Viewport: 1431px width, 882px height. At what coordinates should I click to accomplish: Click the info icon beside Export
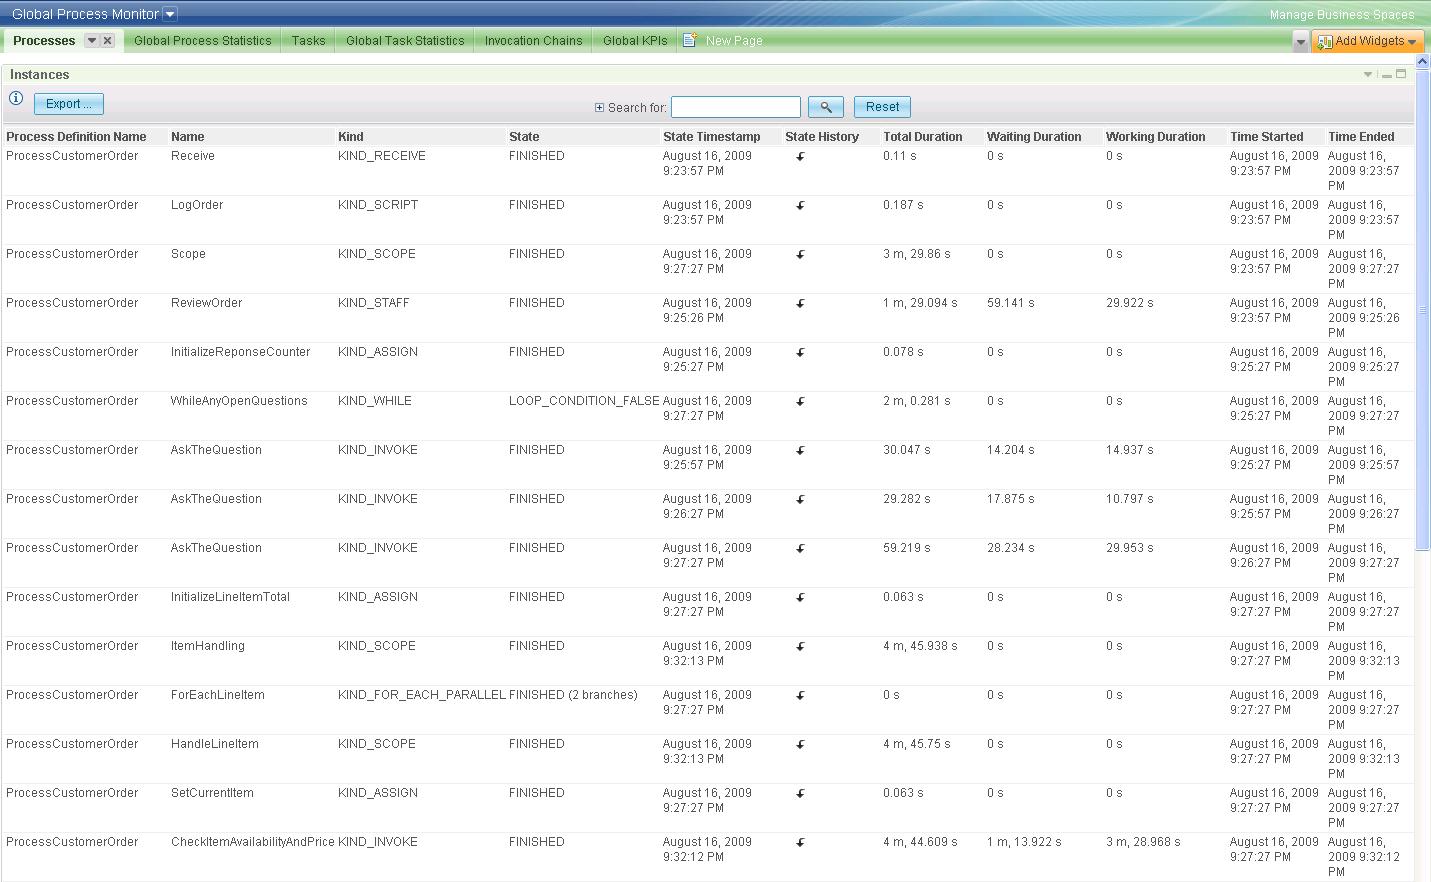coord(16,98)
